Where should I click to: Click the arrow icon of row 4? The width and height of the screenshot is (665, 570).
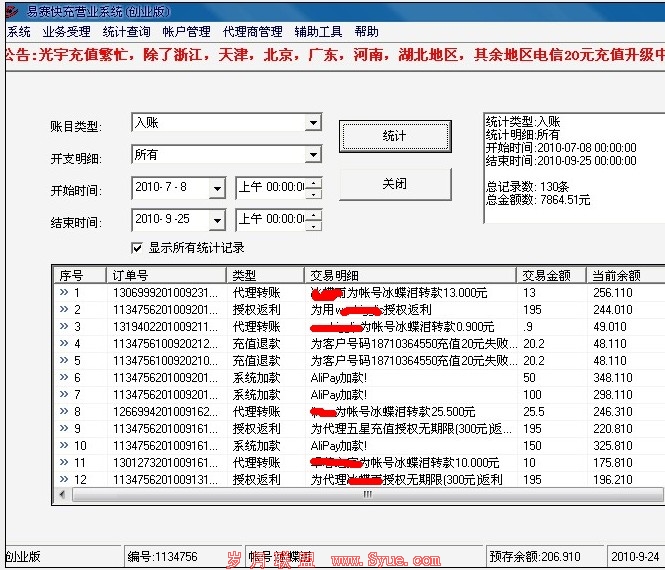[x=64, y=344]
